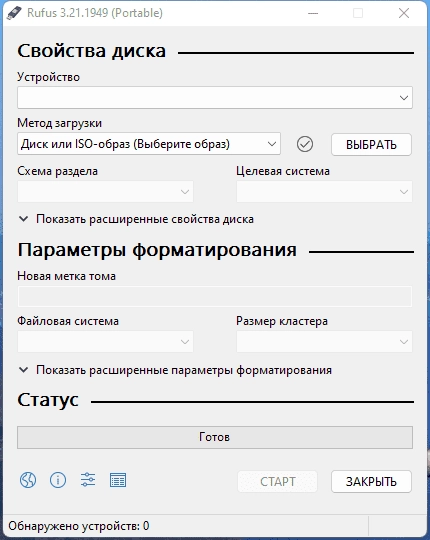Click the Rufus USB title bar icon
The height and width of the screenshot is (540, 430).
tap(14, 13)
